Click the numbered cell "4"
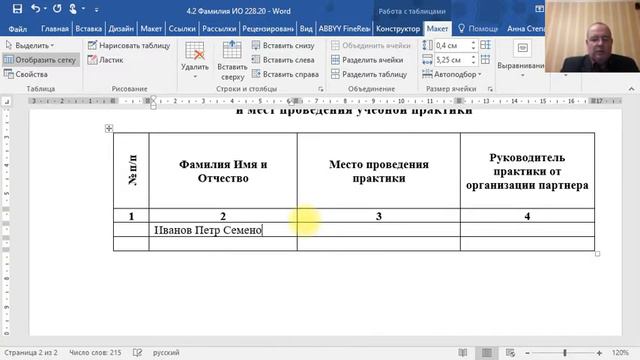The width and height of the screenshot is (640, 360). 527,216
